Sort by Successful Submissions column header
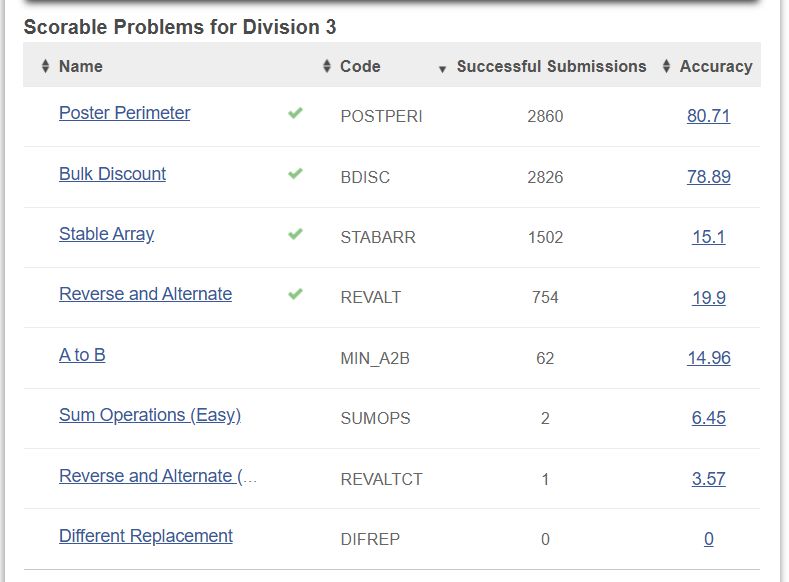The image size is (789, 582). pos(550,67)
